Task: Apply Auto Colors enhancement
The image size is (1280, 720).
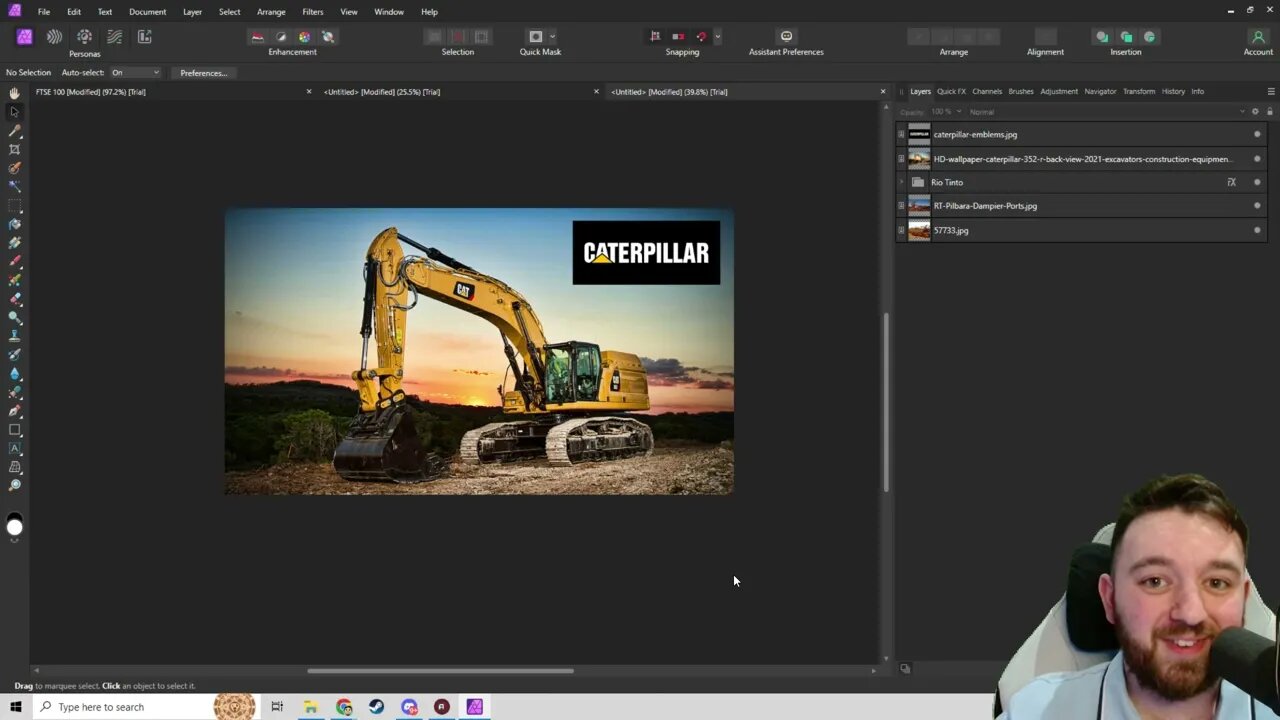Action: click(x=304, y=37)
